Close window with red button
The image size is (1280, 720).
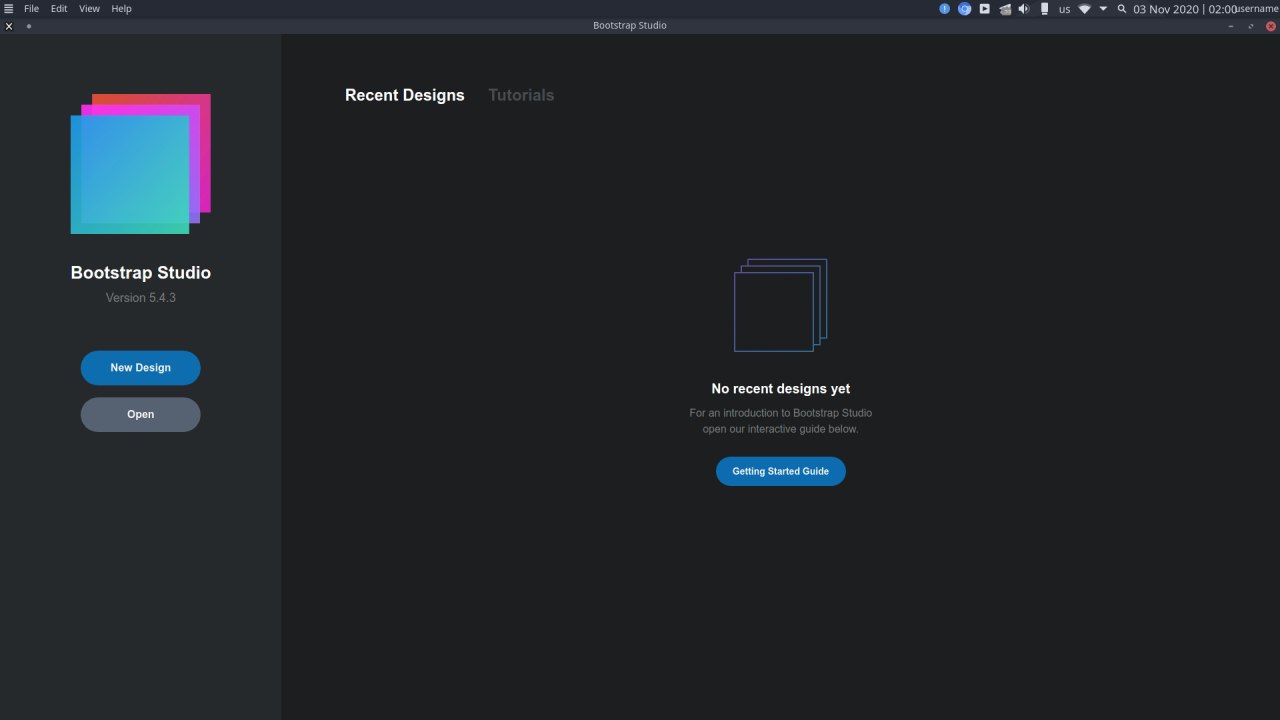(1271, 26)
